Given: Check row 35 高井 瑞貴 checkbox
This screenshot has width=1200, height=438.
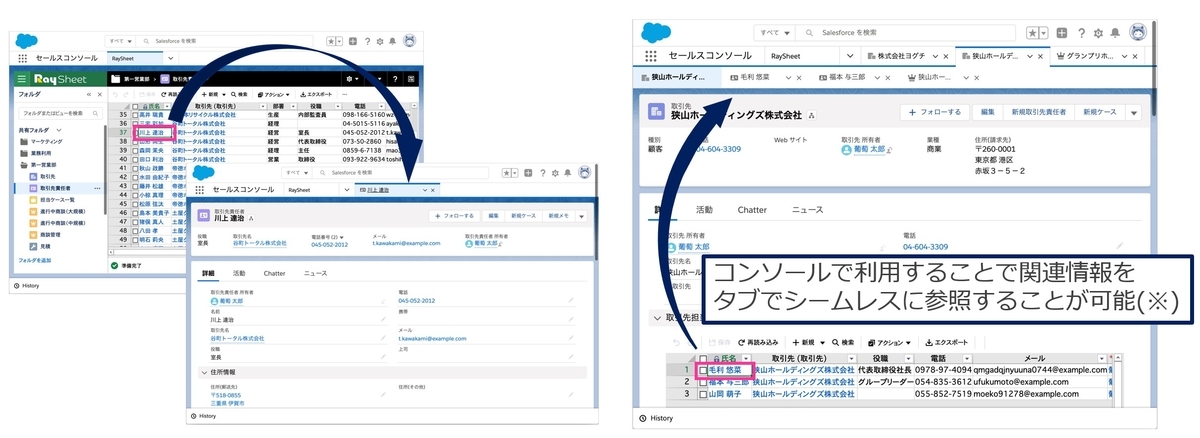Looking at the screenshot, I should click(137, 115).
